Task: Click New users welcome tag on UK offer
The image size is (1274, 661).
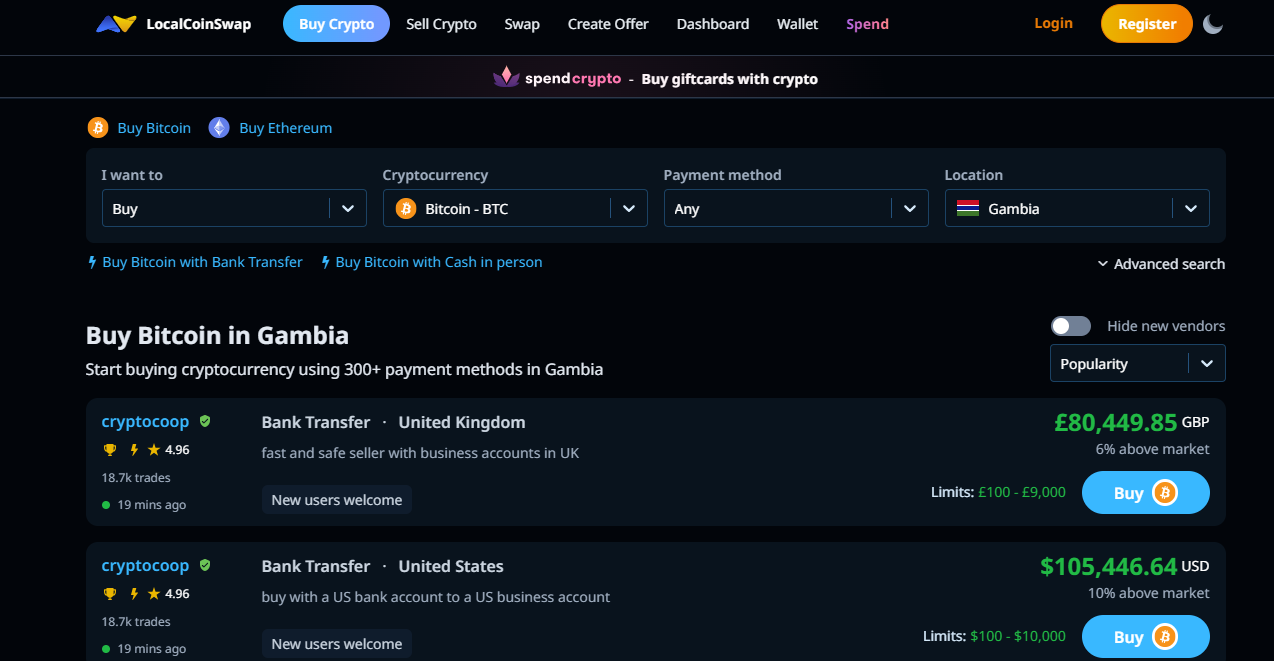Action: [x=337, y=500]
